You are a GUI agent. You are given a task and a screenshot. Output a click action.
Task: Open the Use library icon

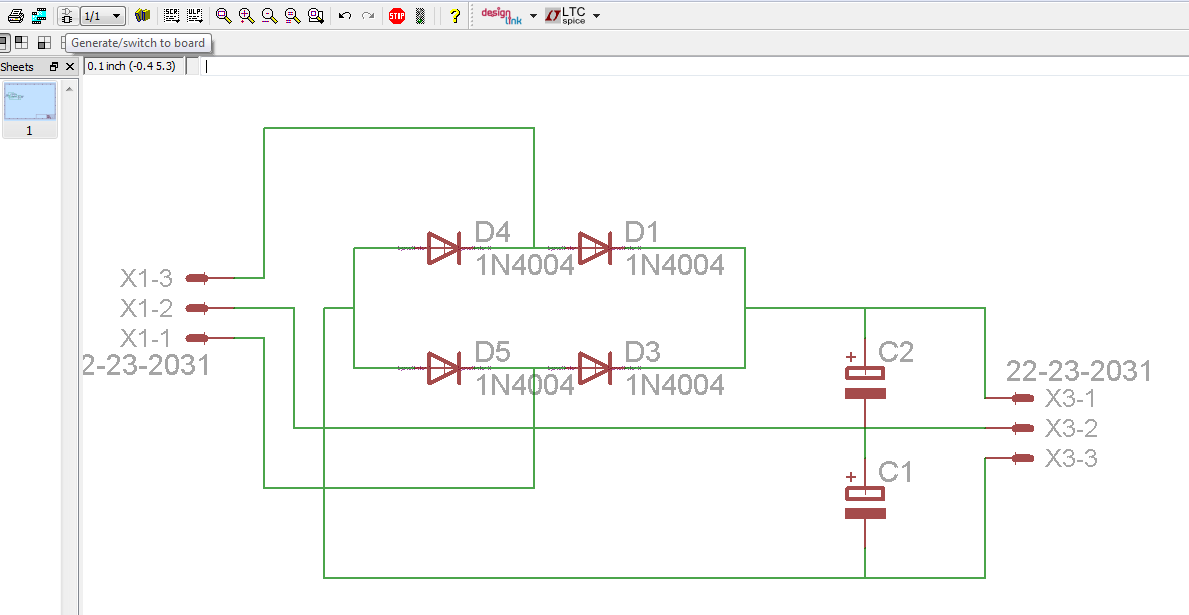point(141,15)
